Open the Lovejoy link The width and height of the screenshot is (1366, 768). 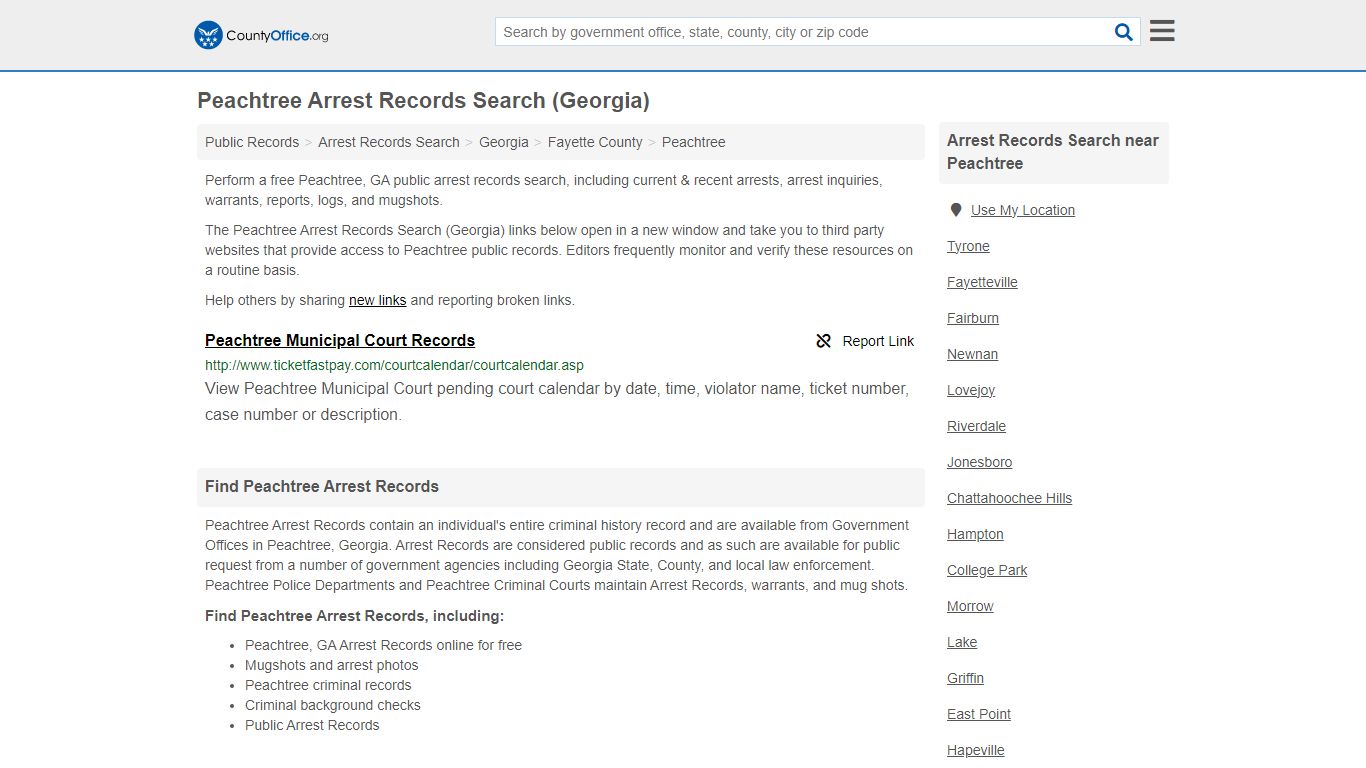(x=971, y=390)
